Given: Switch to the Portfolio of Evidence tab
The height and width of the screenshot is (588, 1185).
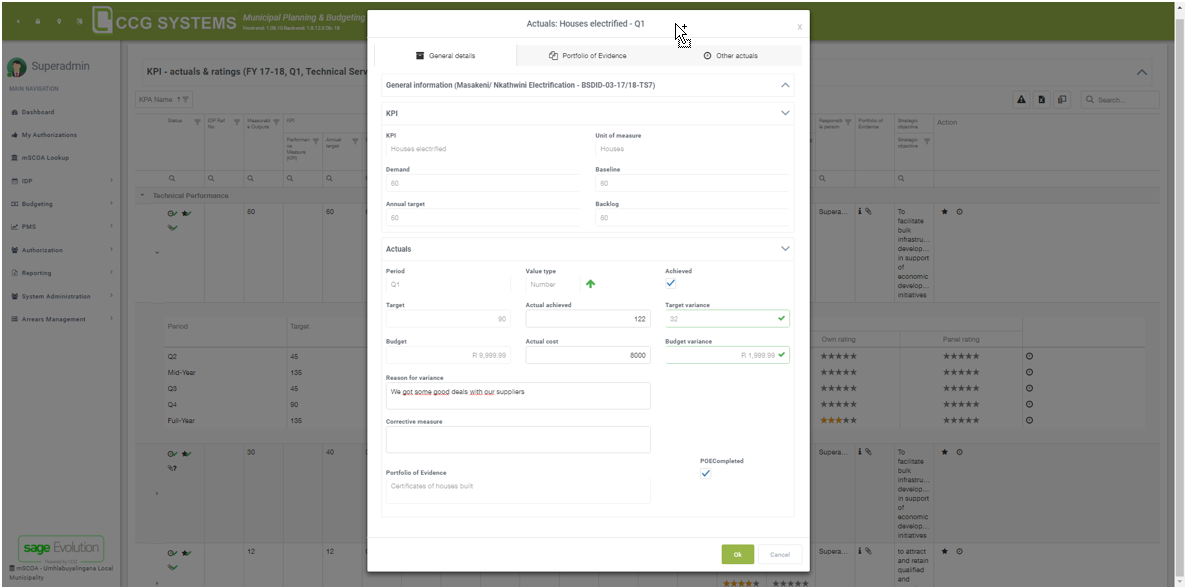Looking at the screenshot, I should point(588,56).
